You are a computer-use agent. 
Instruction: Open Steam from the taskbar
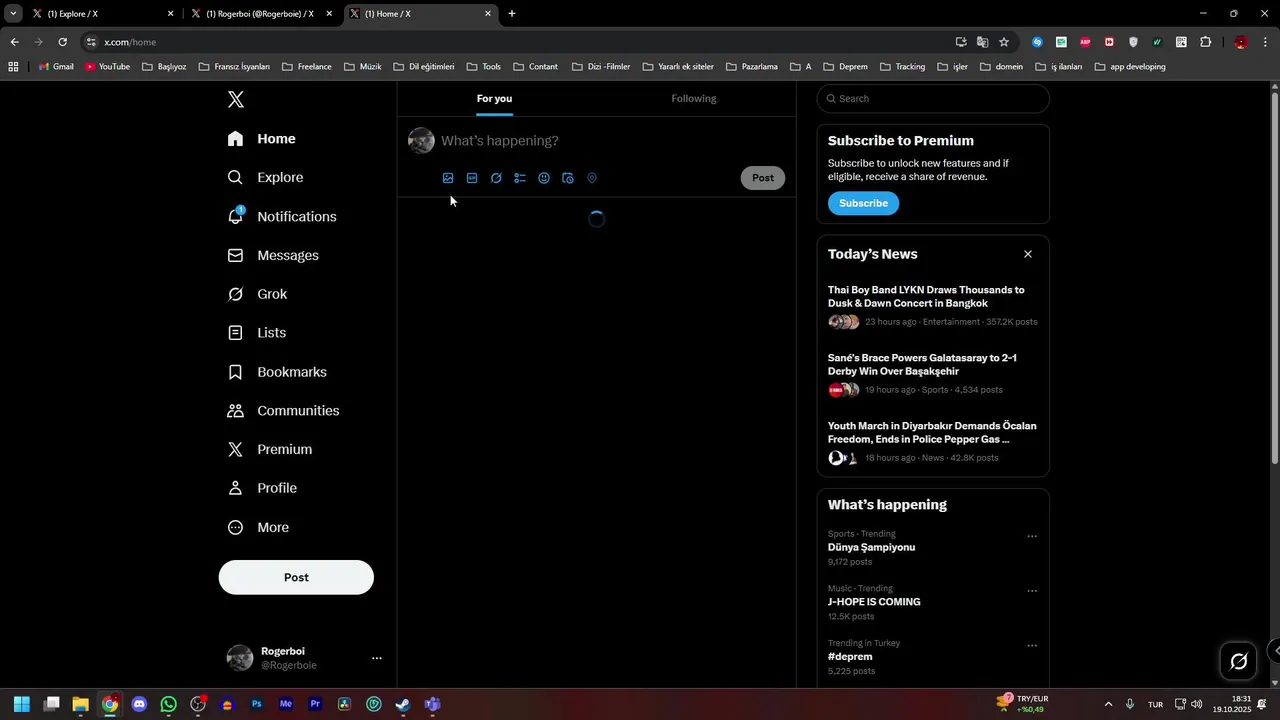click(x=403, y=704)
